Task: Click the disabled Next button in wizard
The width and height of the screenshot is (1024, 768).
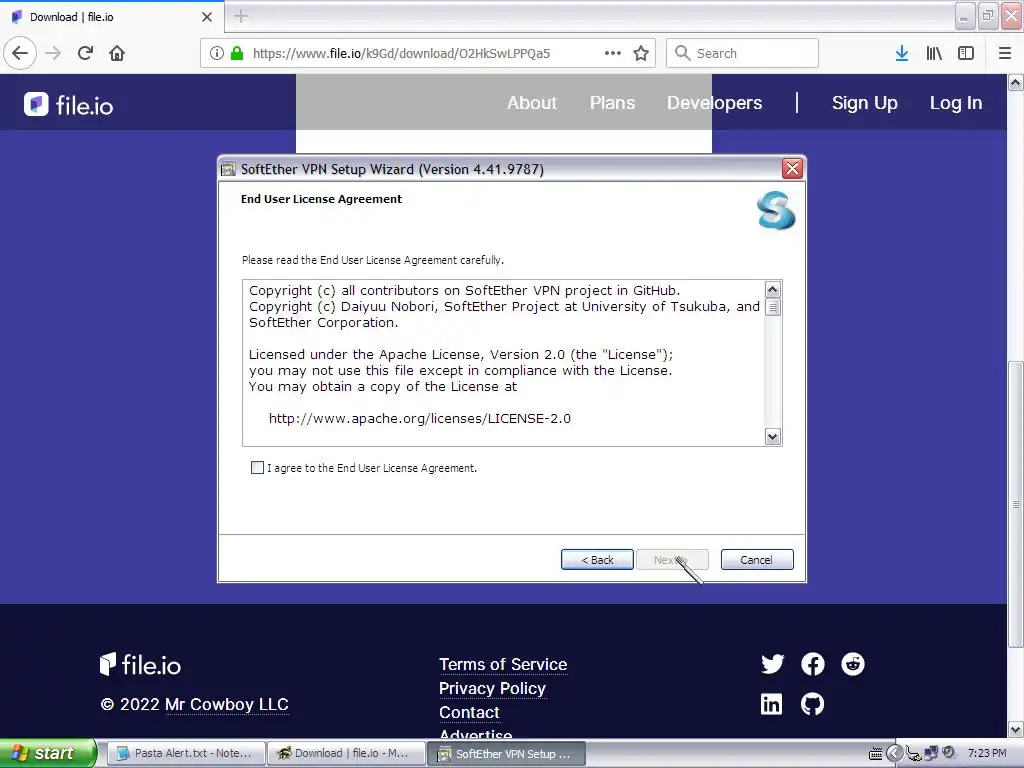Action: (672, 560)
